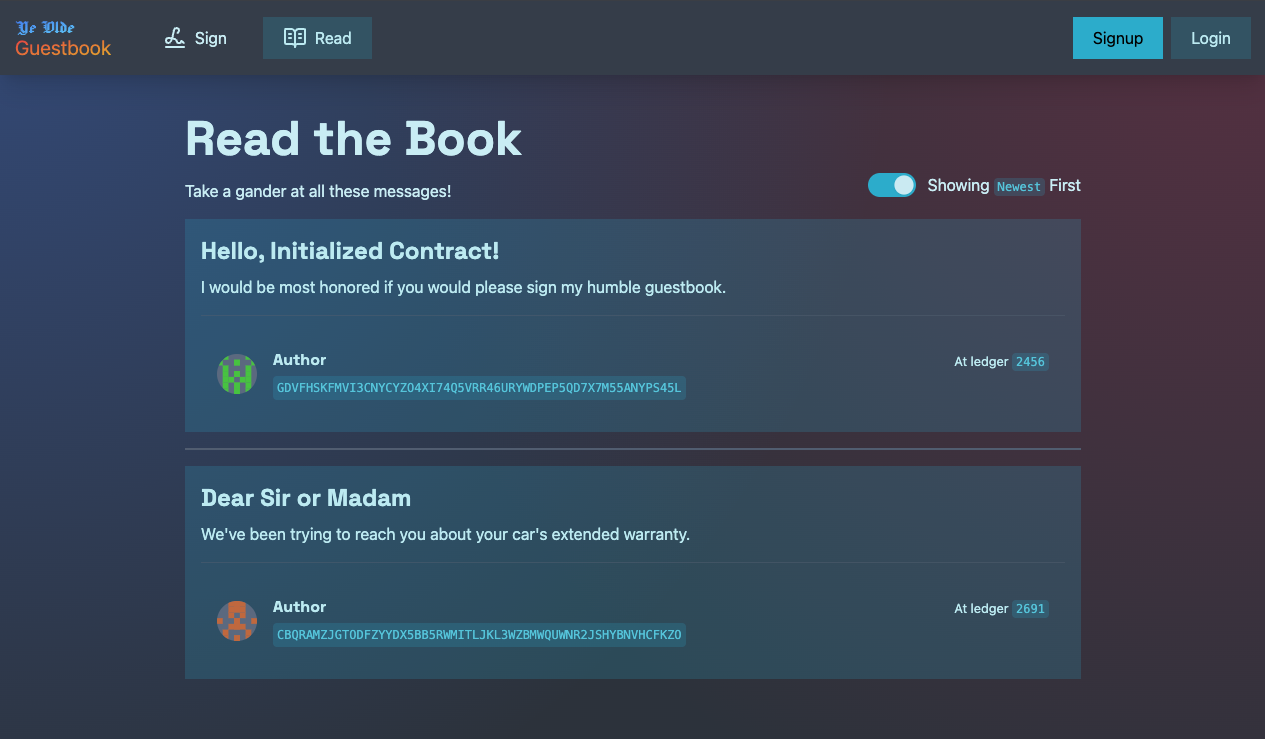Navigate to the Sign page
This screenshot has width=1265, height=739.
[x=196, y=37]
